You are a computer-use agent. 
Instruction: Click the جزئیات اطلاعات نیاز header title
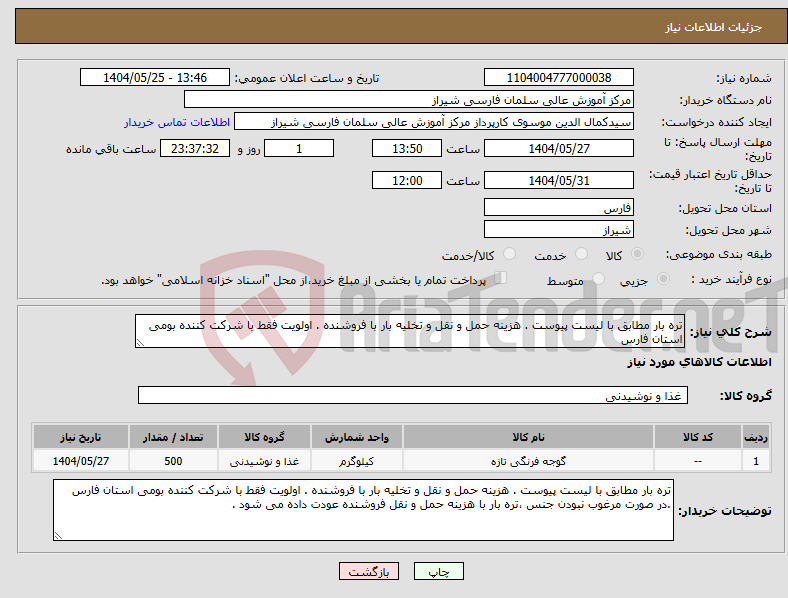pyautogui.click(x=714, y=27)
